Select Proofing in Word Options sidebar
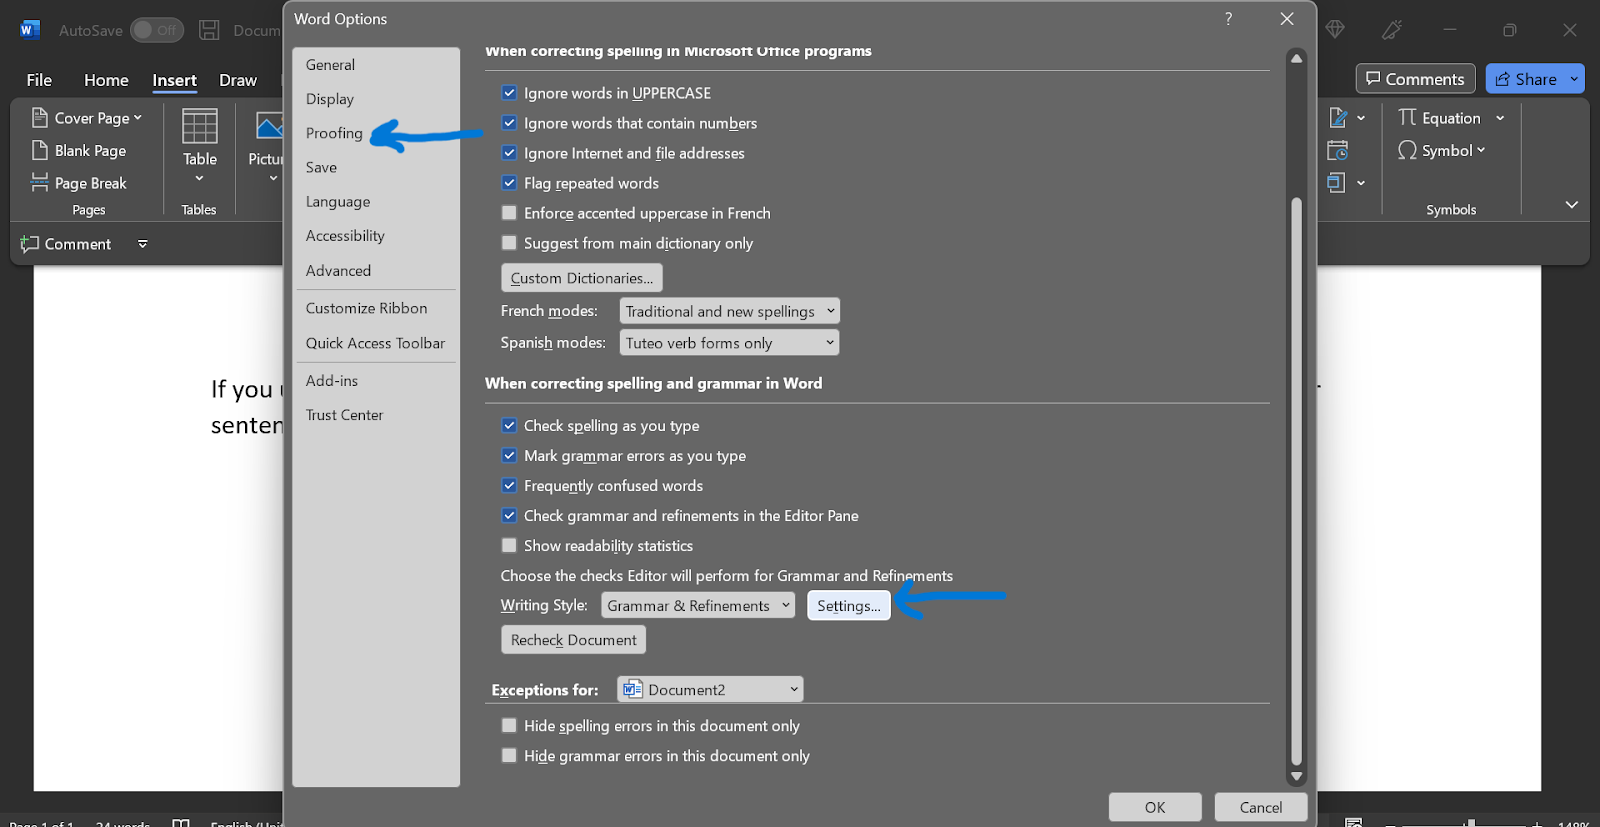This screenshot has width=1600, height=827. coord(376,133)
